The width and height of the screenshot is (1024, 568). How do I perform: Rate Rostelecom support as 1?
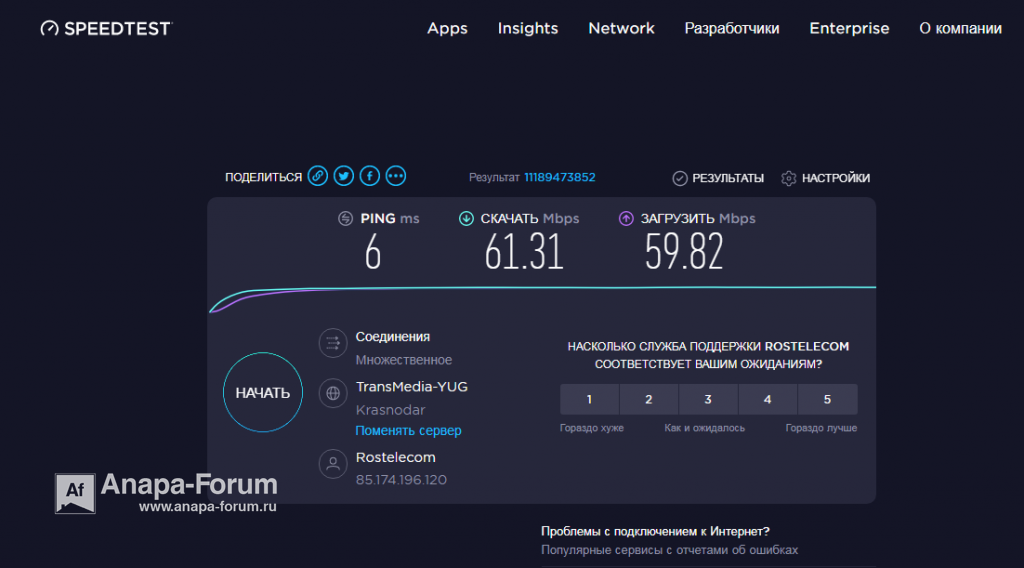pyautogui.click(x=589, y=400)
